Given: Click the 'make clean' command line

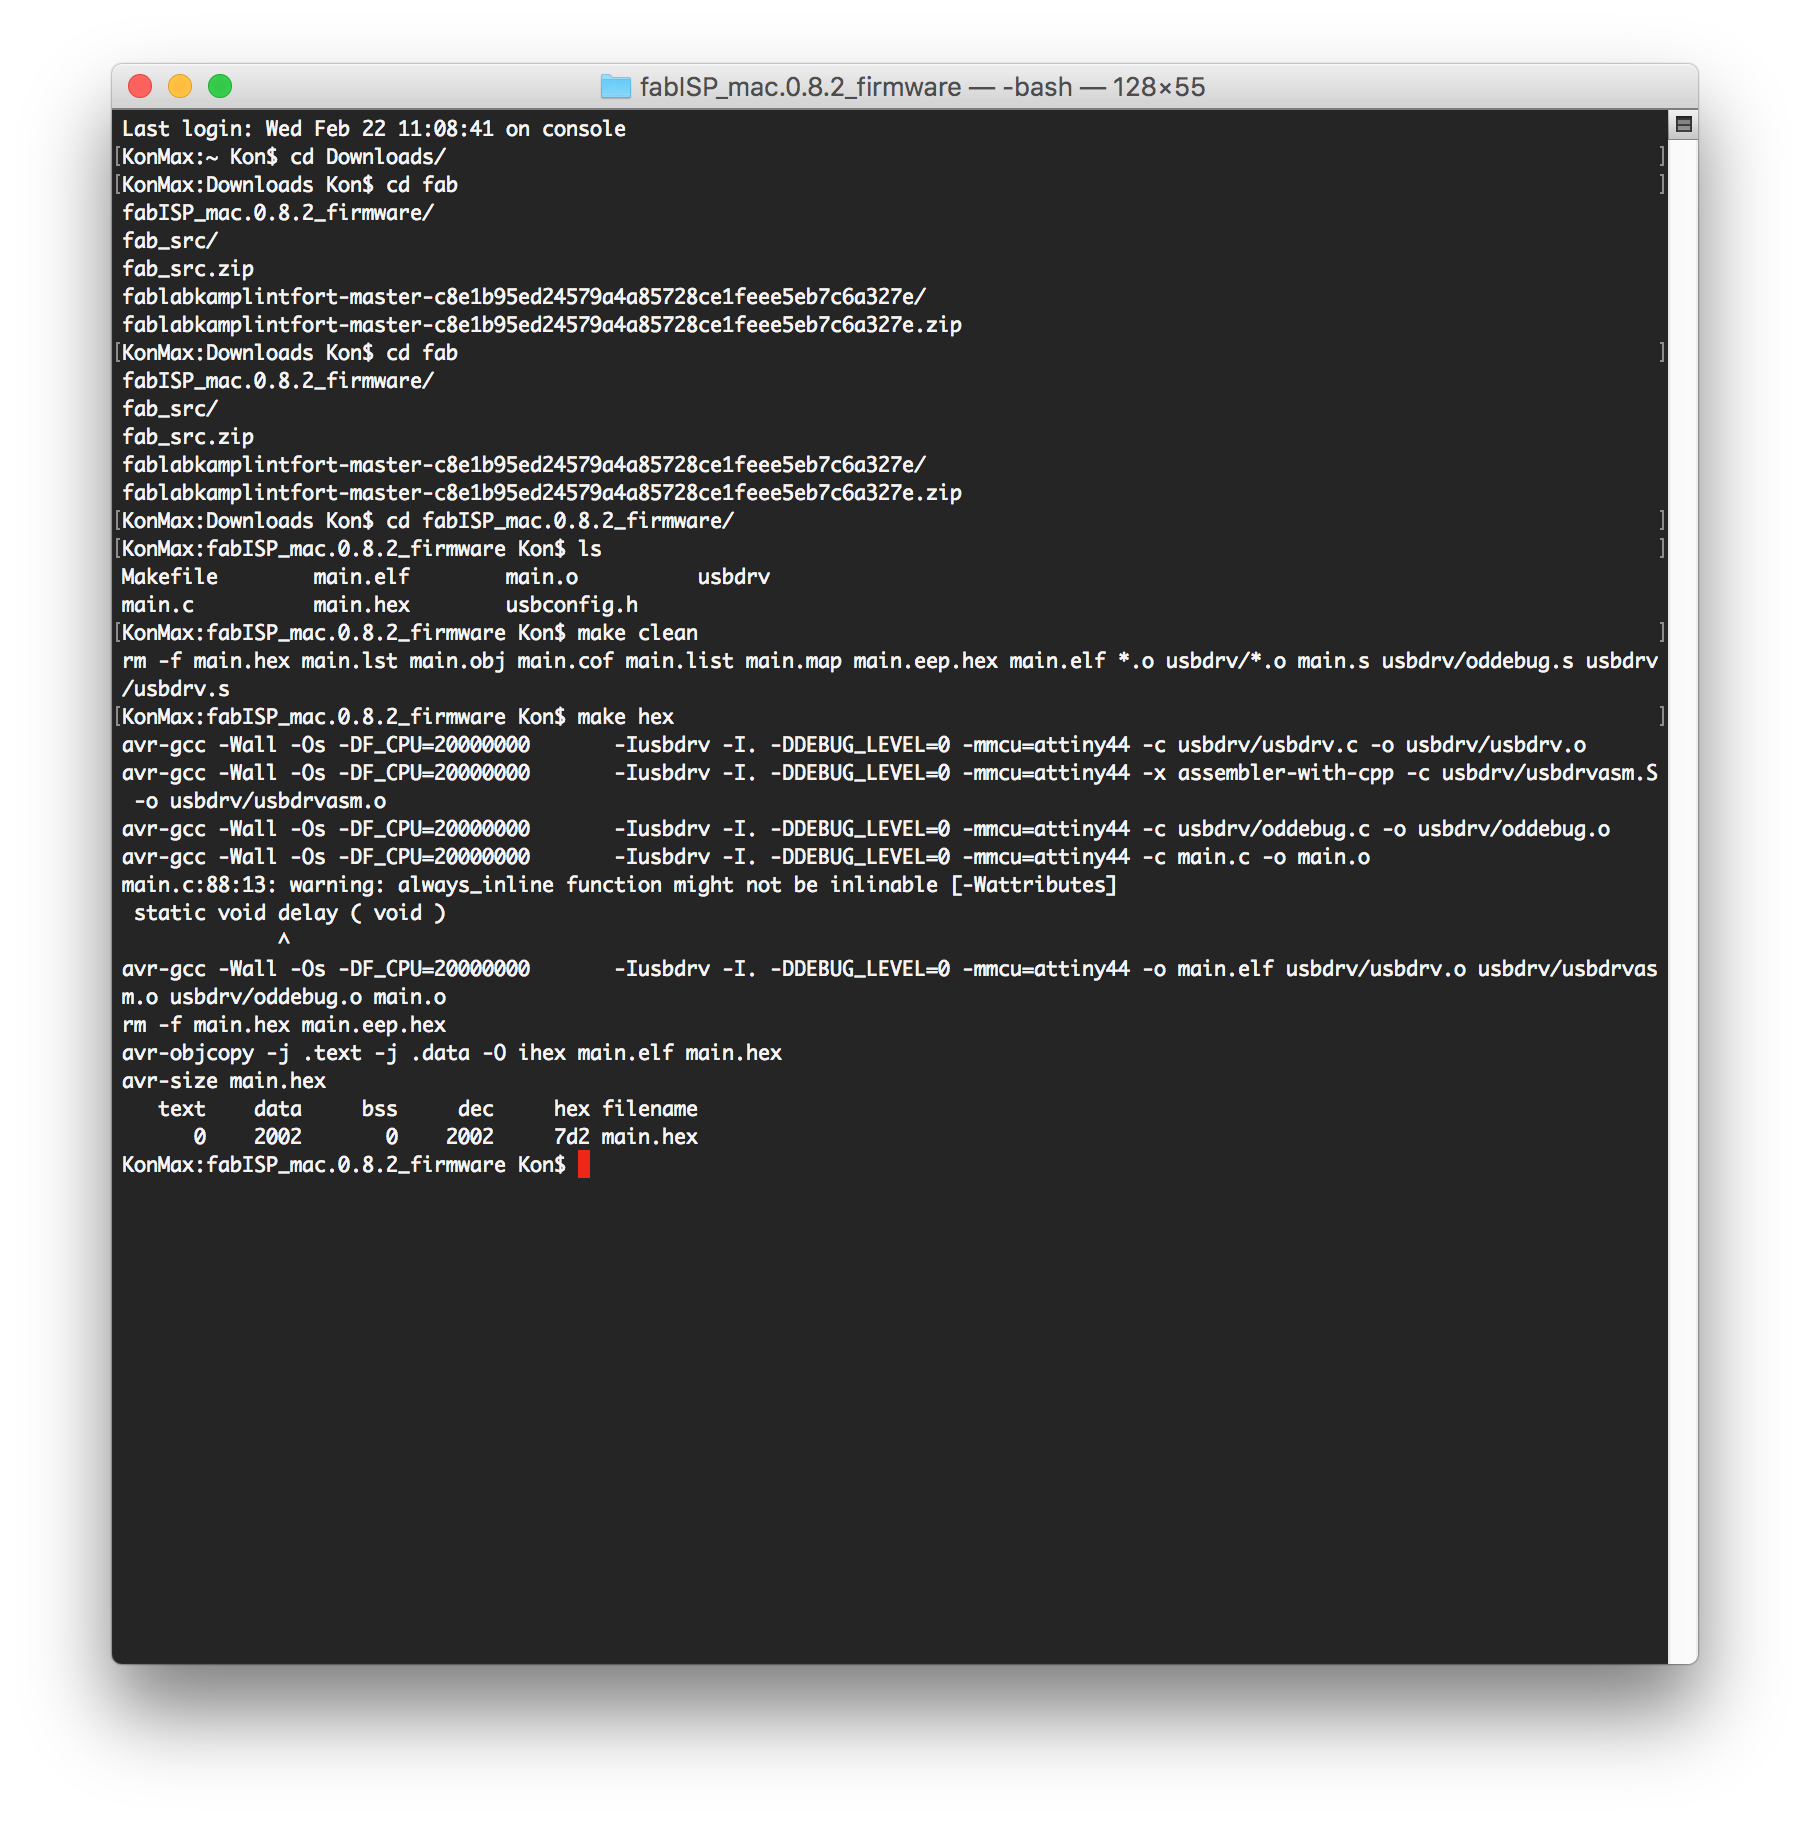Looking at the screenshot, I should 410,633.
